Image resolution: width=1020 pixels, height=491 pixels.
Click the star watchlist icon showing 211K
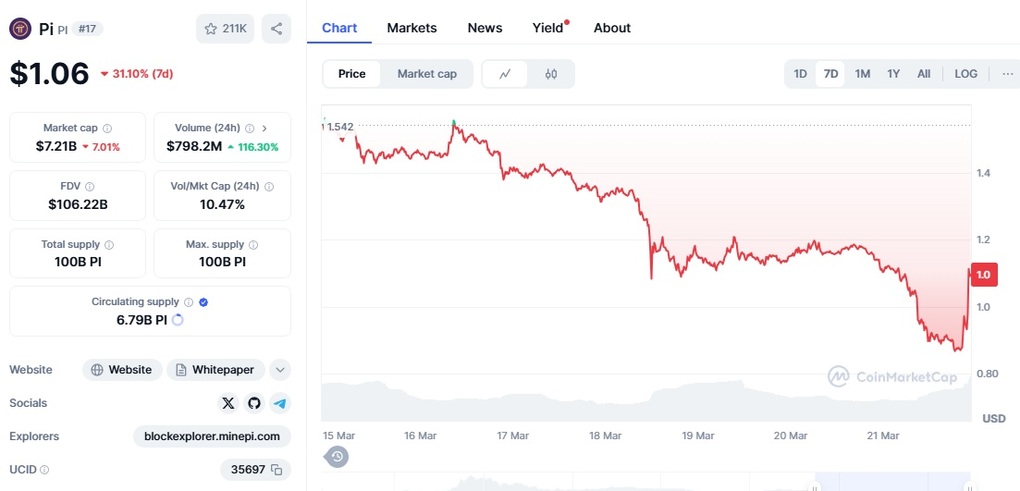[225, 29]
